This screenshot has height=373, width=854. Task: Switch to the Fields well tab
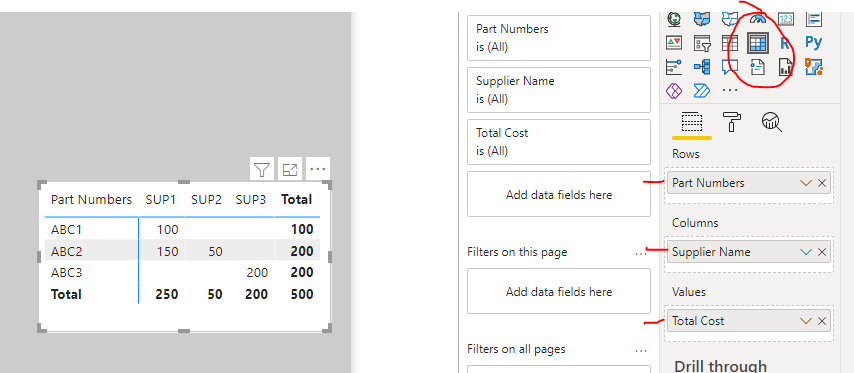click(x=692, y=122)
